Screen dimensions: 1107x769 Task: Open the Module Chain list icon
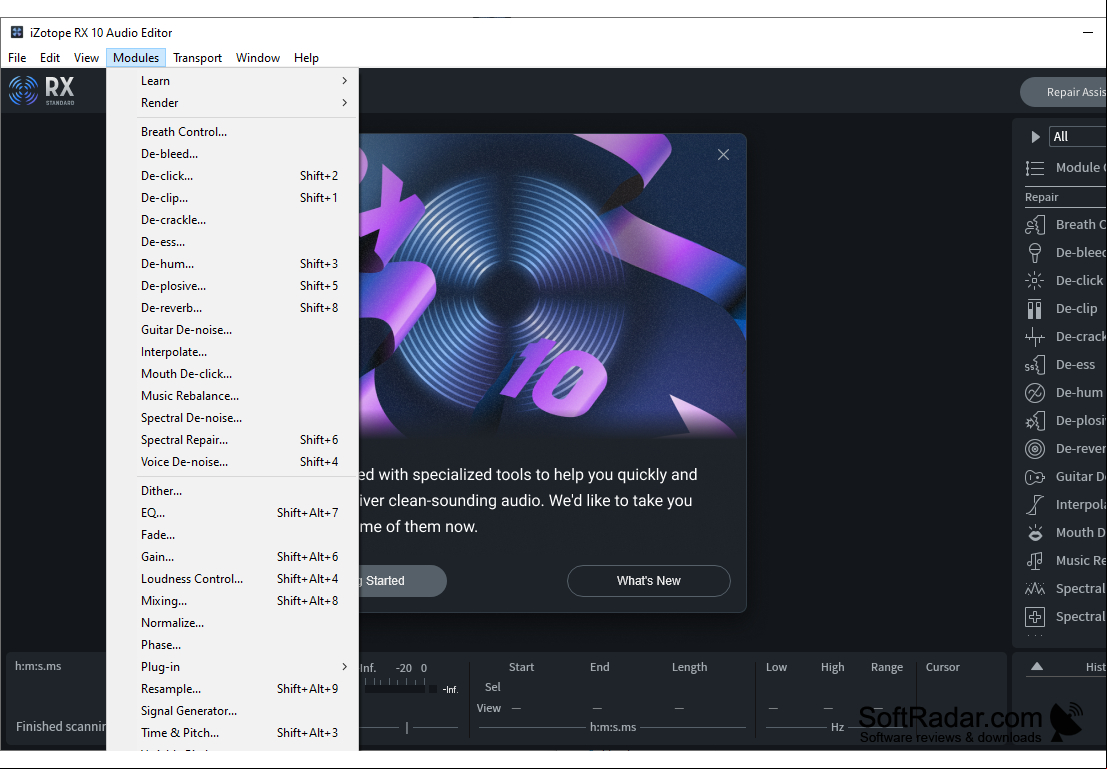[x=1034, y=168]
